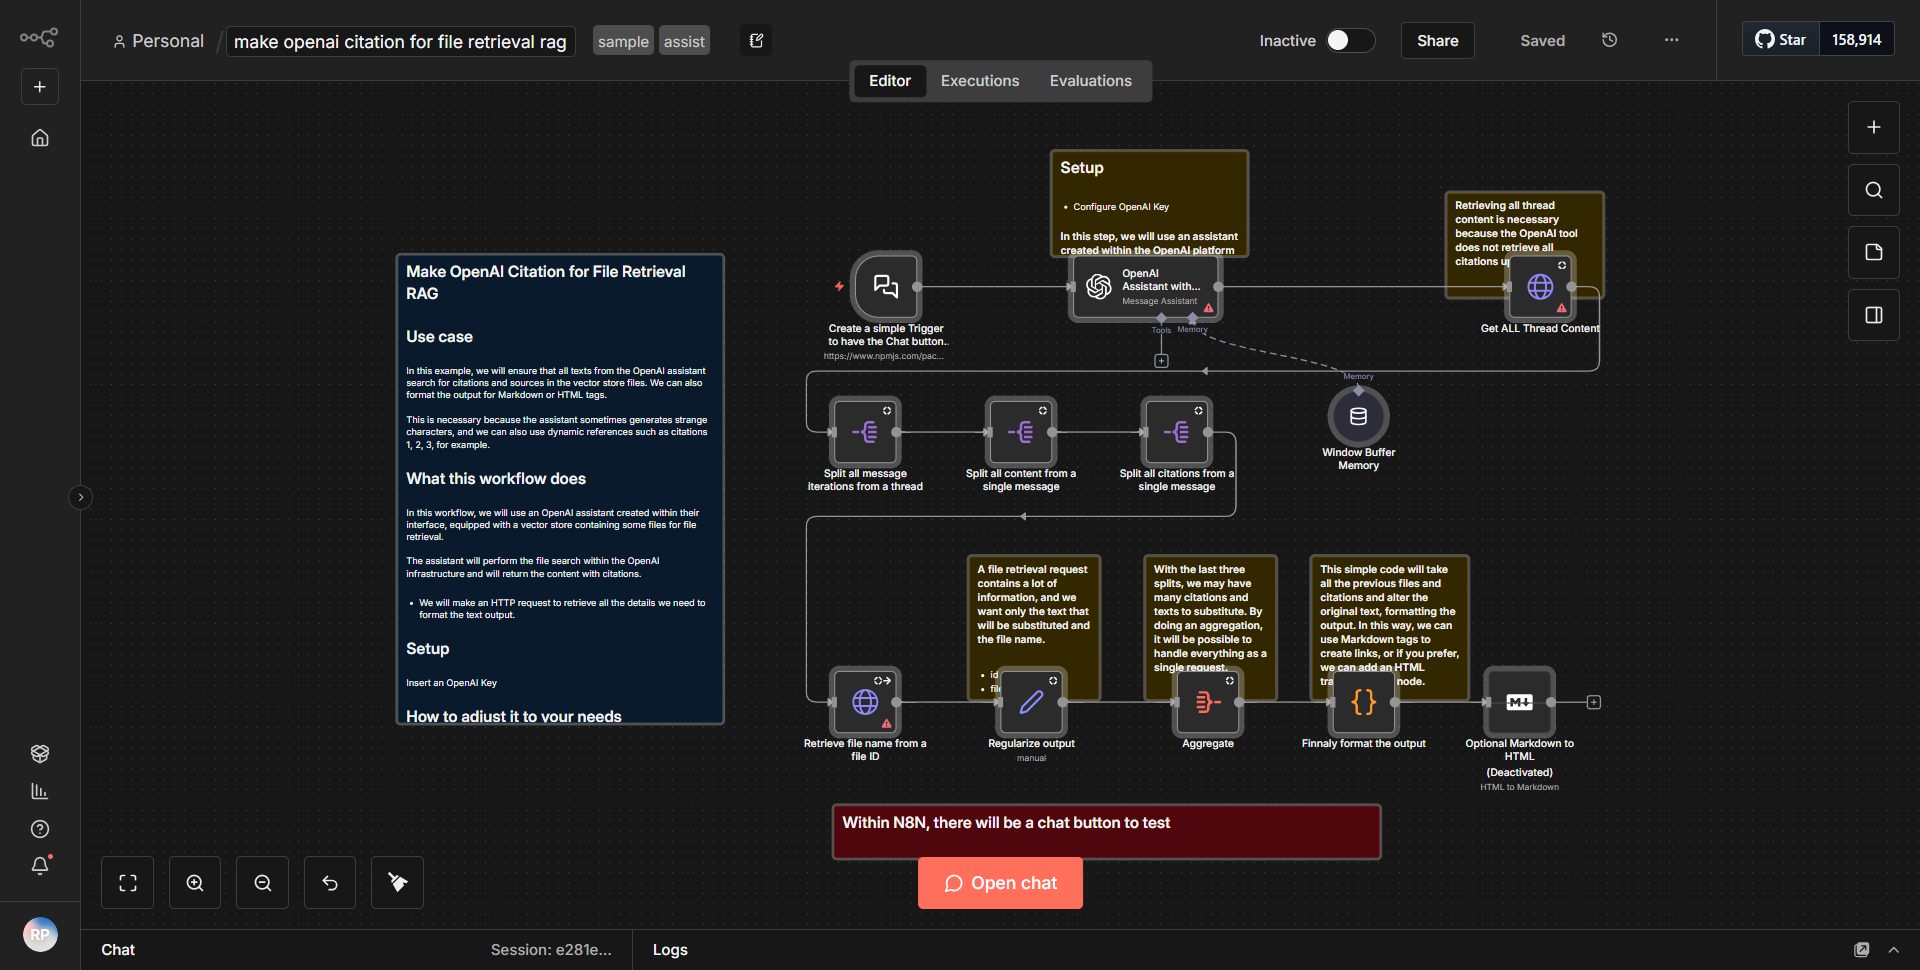This screenshot has width=1920, height=970.
Task: Select Retrieve file name from file ID node
Action: tap(865, 702)
